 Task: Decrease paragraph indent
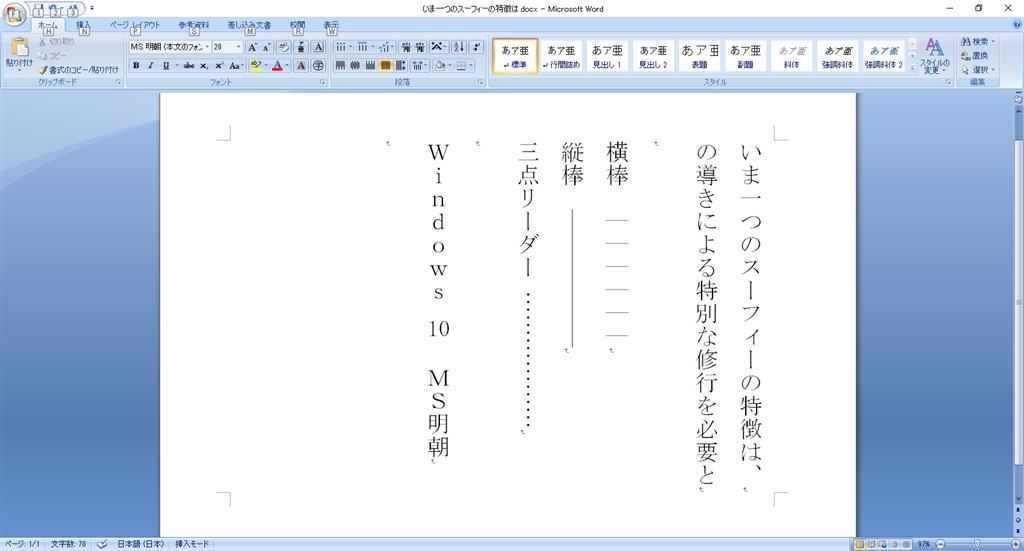[406, 47]
